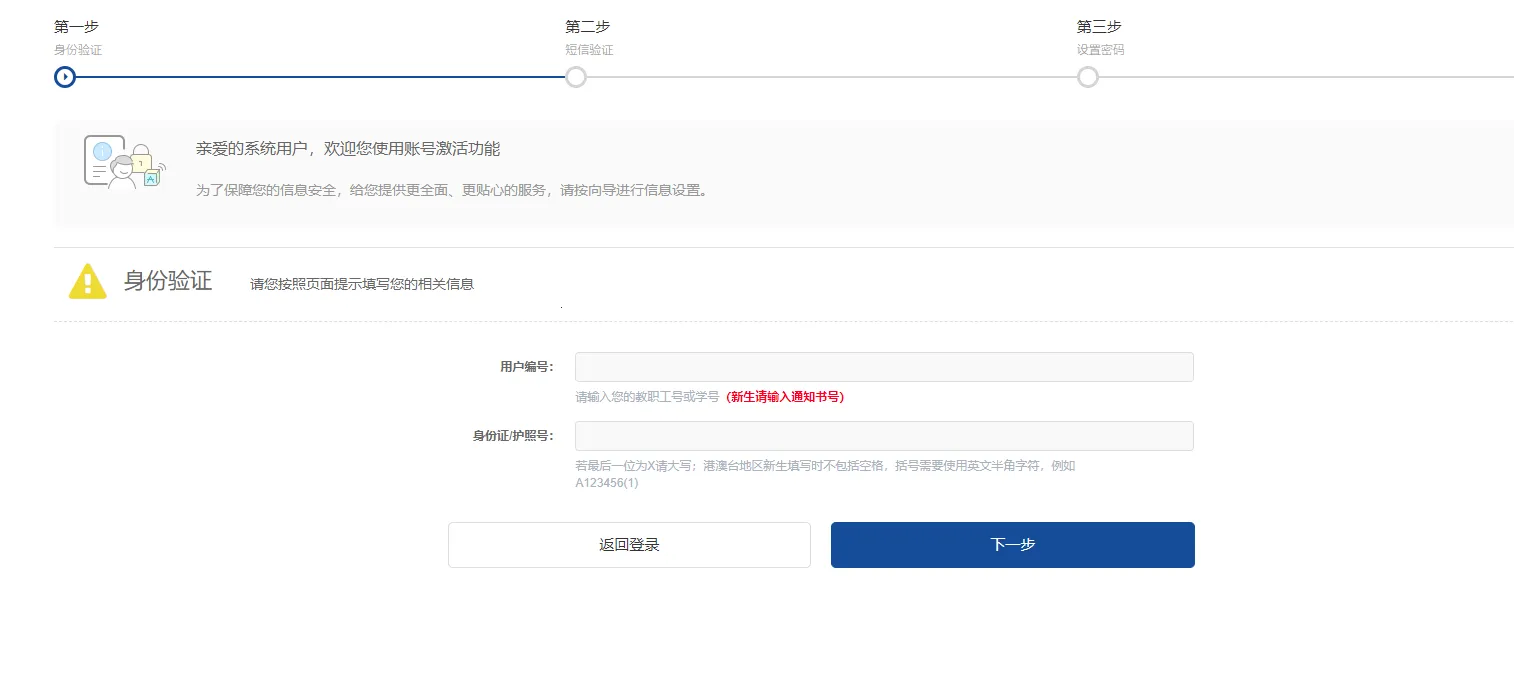1514x674 pixels.
Task: Click inside the 用户编号 input field
Action: [x=883, y=366]
